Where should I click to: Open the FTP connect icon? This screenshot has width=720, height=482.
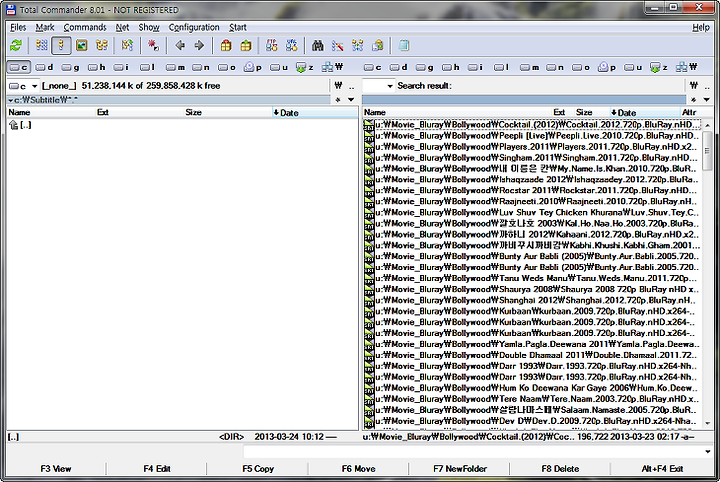[x=272, y=45]
